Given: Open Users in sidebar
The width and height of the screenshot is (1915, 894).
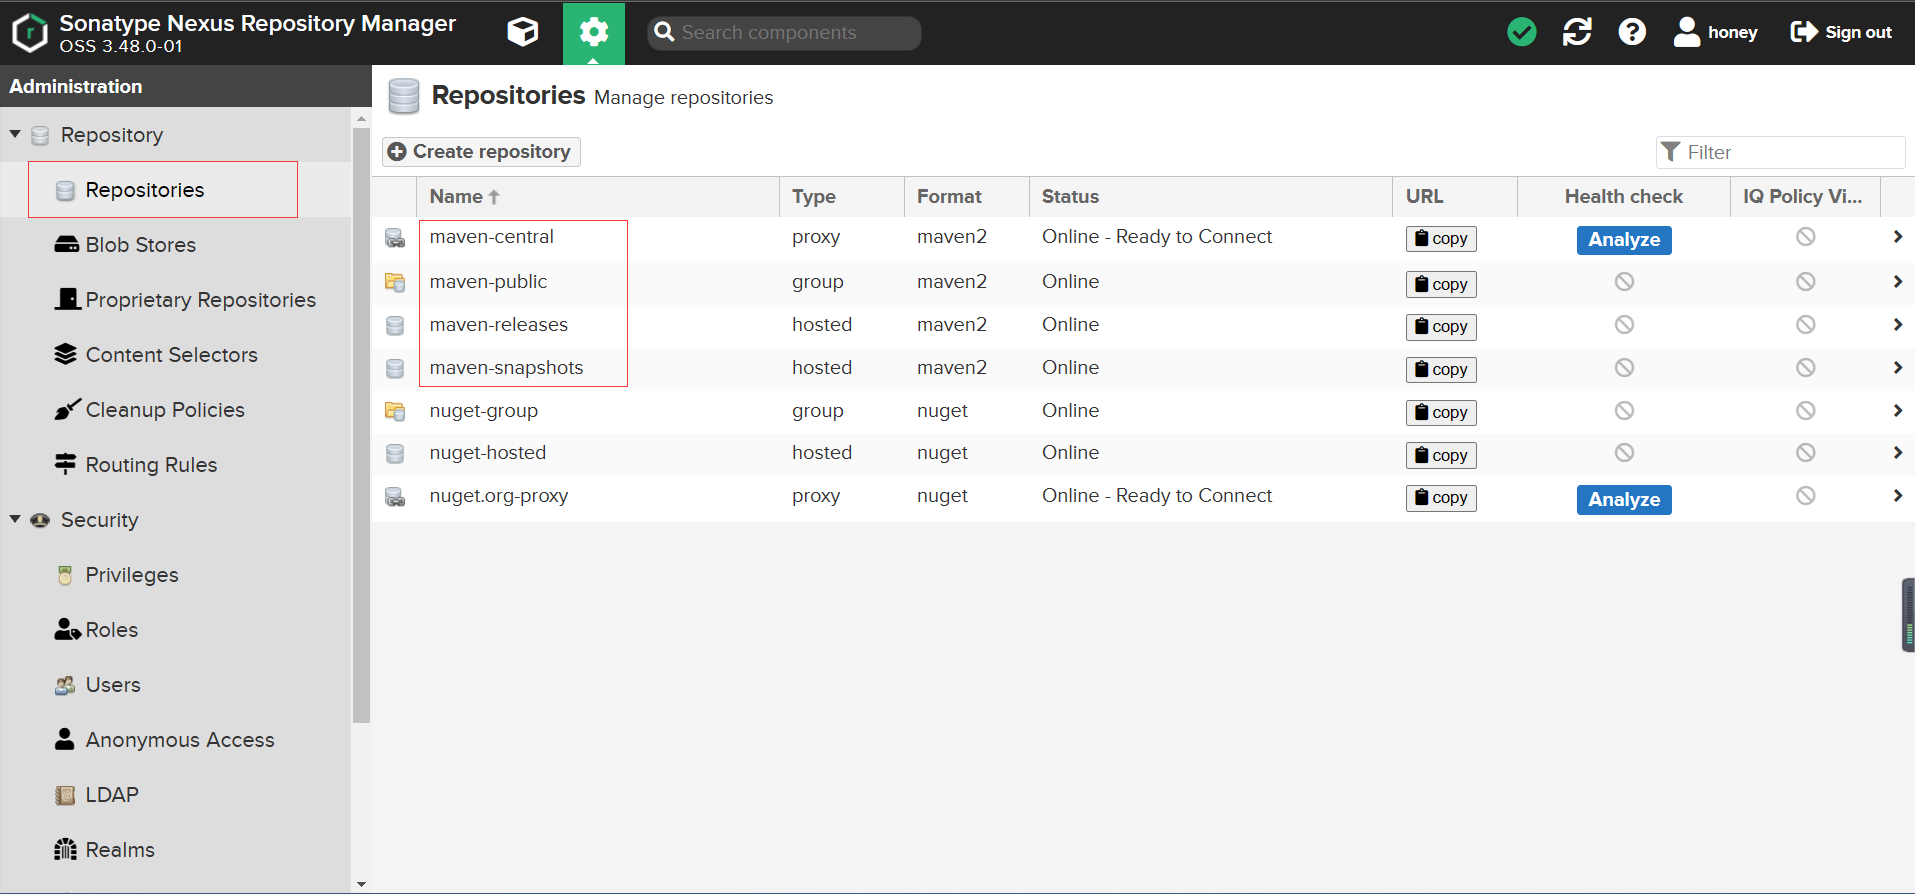Looking at the screenshot, I should coord(112,685).
